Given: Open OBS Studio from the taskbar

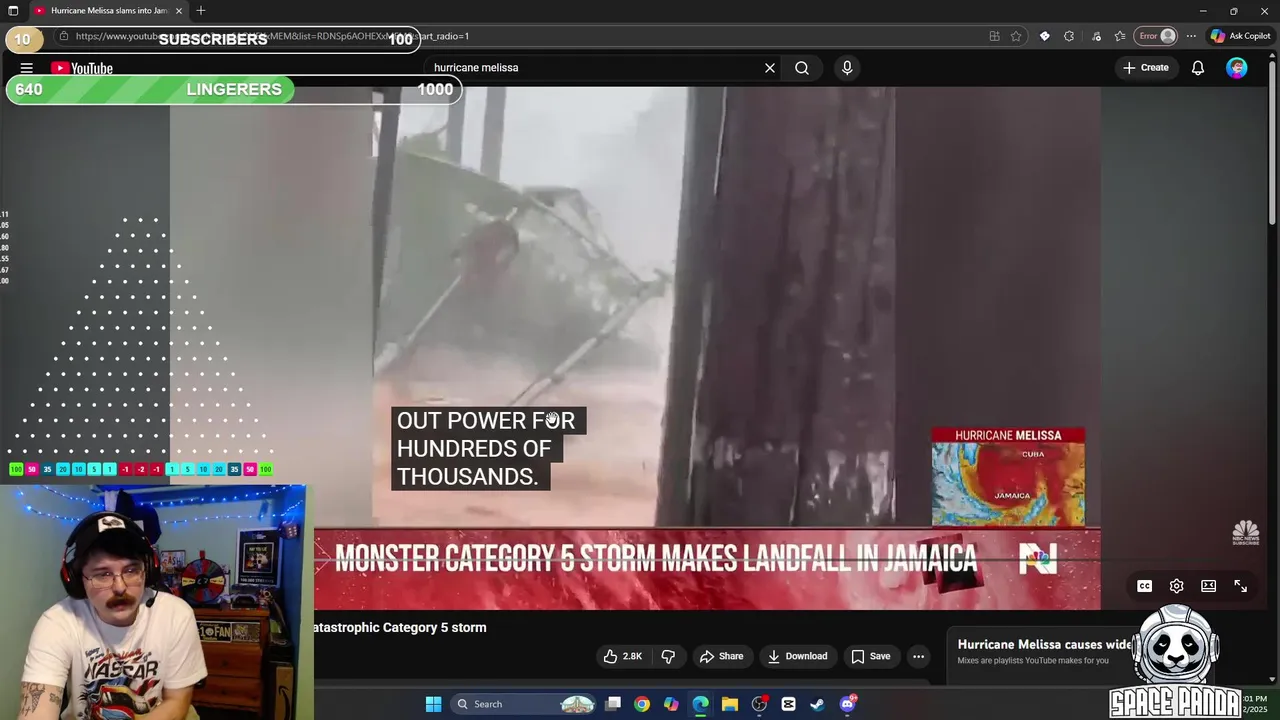Looking at the screenshot, I should (759, 704).
